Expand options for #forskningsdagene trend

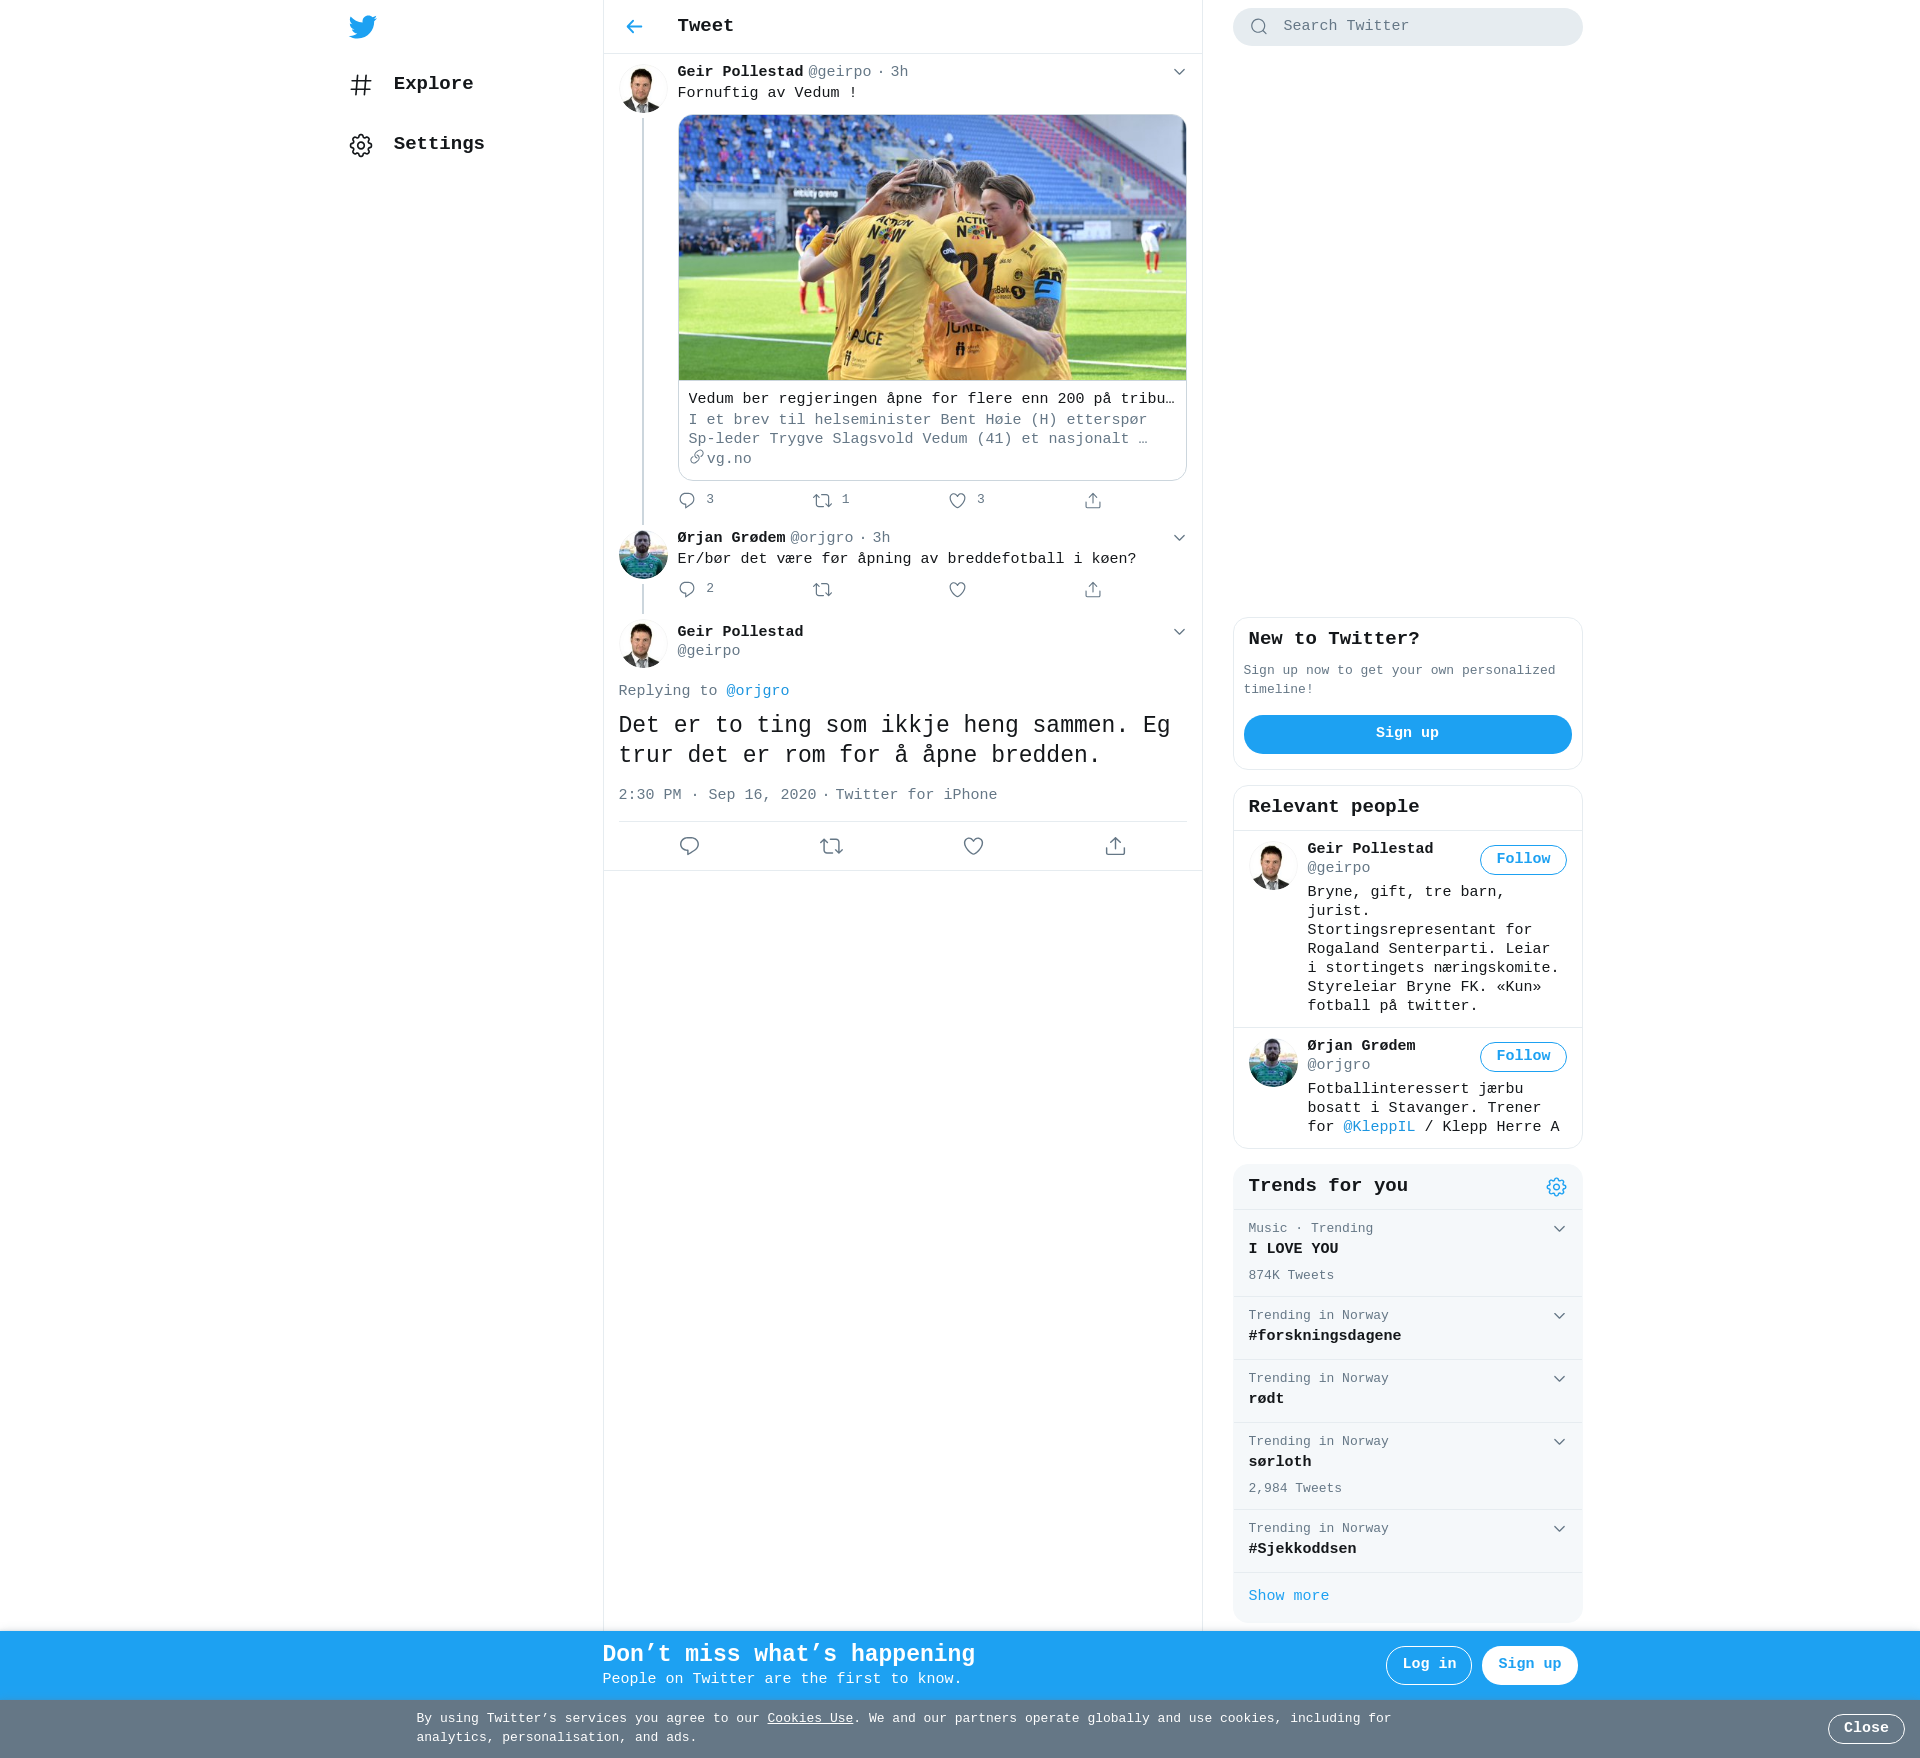(x=1559, y=1316)
